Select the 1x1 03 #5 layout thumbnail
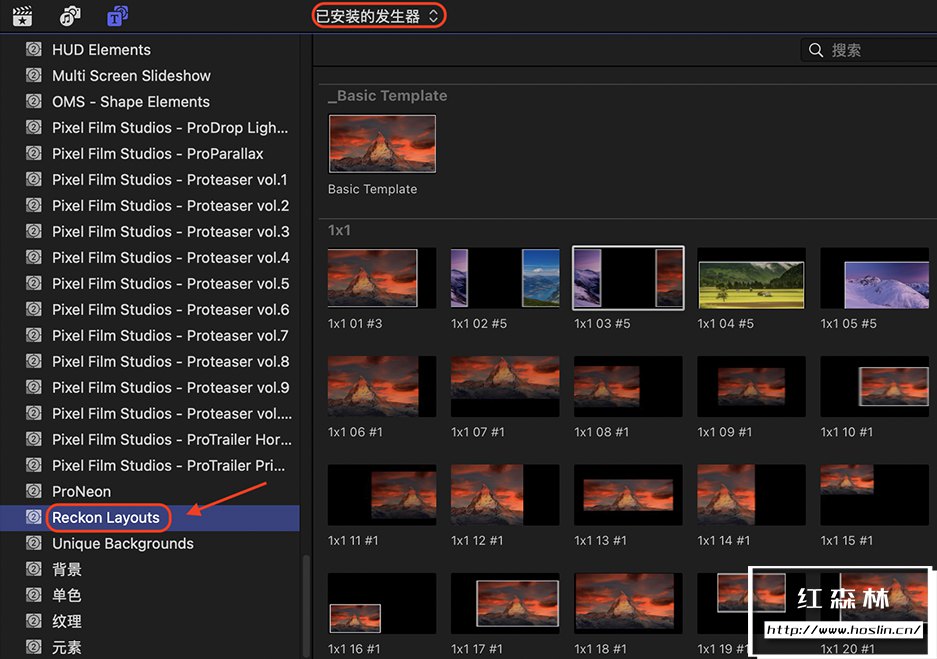This screenshot has height=659, width=937. pos(628,278)
